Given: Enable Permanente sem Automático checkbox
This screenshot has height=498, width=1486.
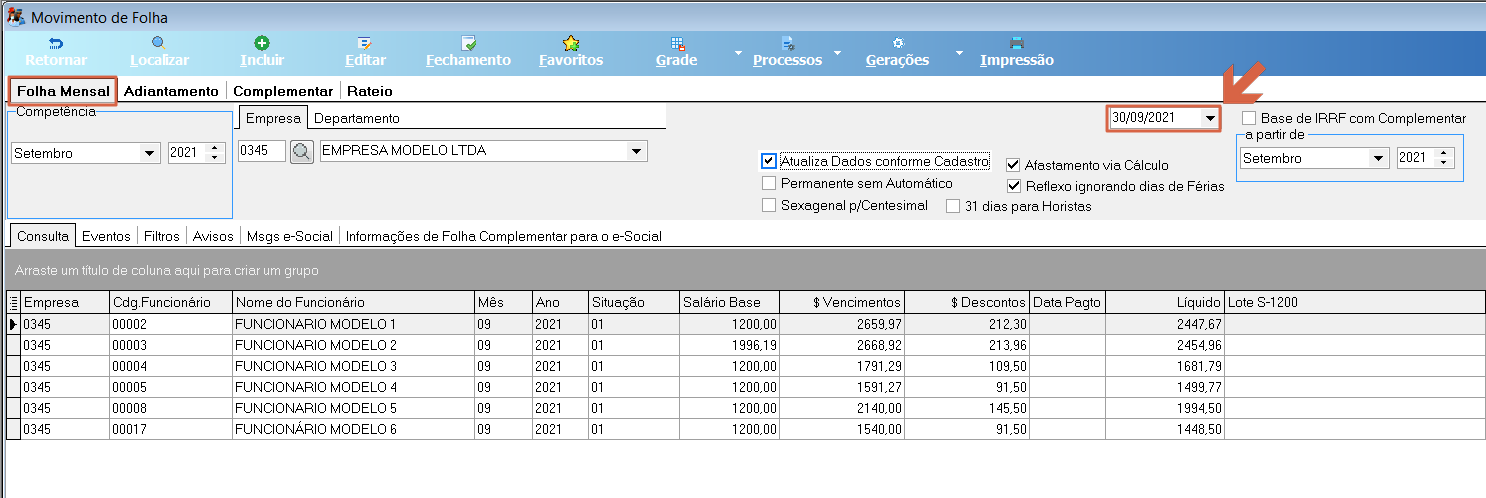Looking at the screenshot, I should pos(768,183).
